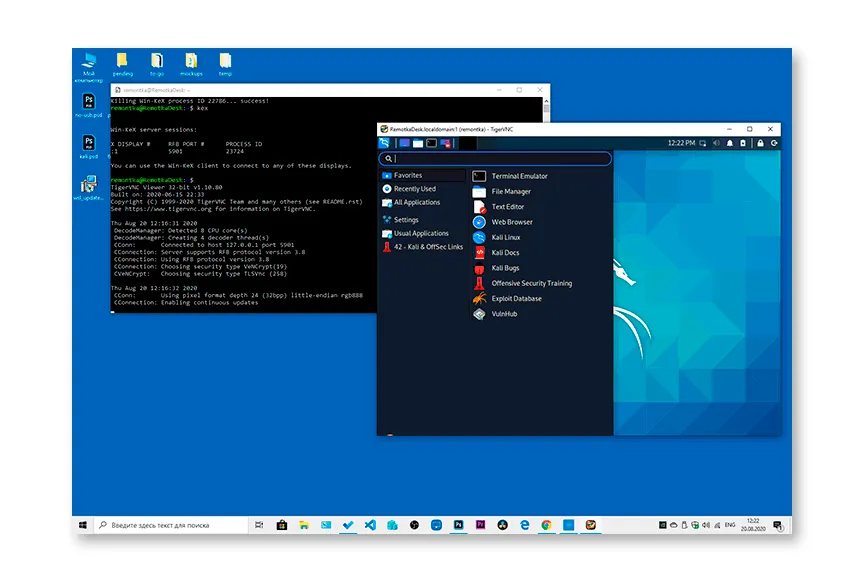Open Premiere Pro from the taskbar
Viewport: 864px width, 583px height.
(480, 525)
